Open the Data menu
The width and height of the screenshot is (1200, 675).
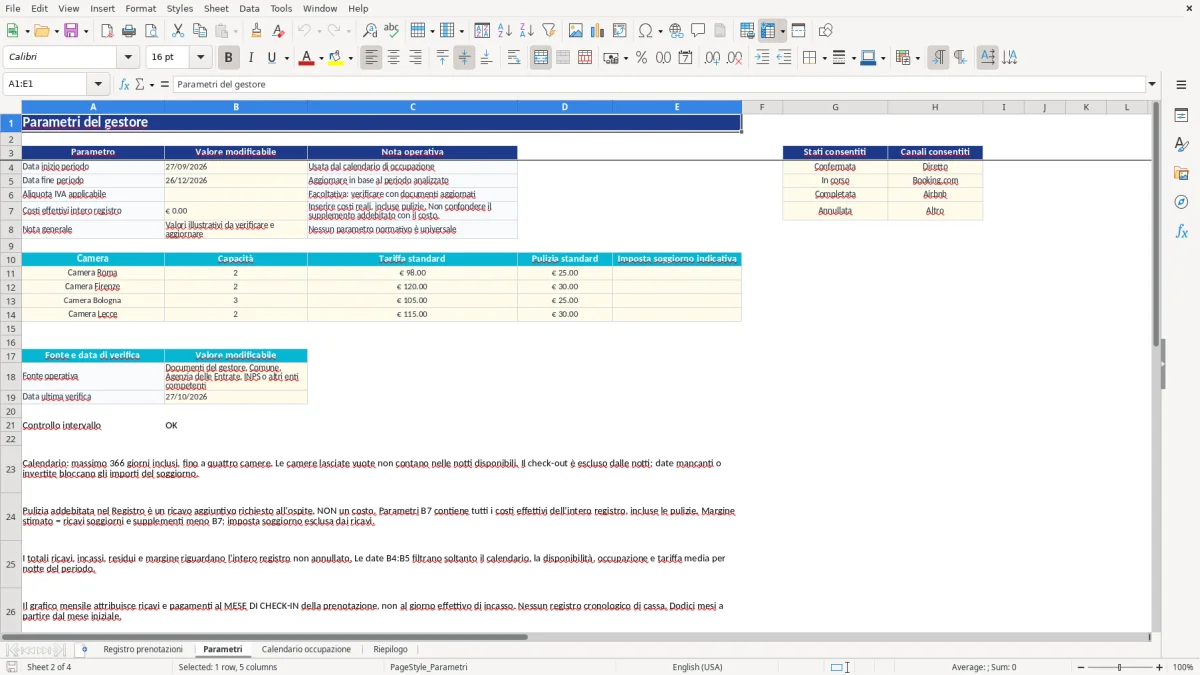(249, 8)
